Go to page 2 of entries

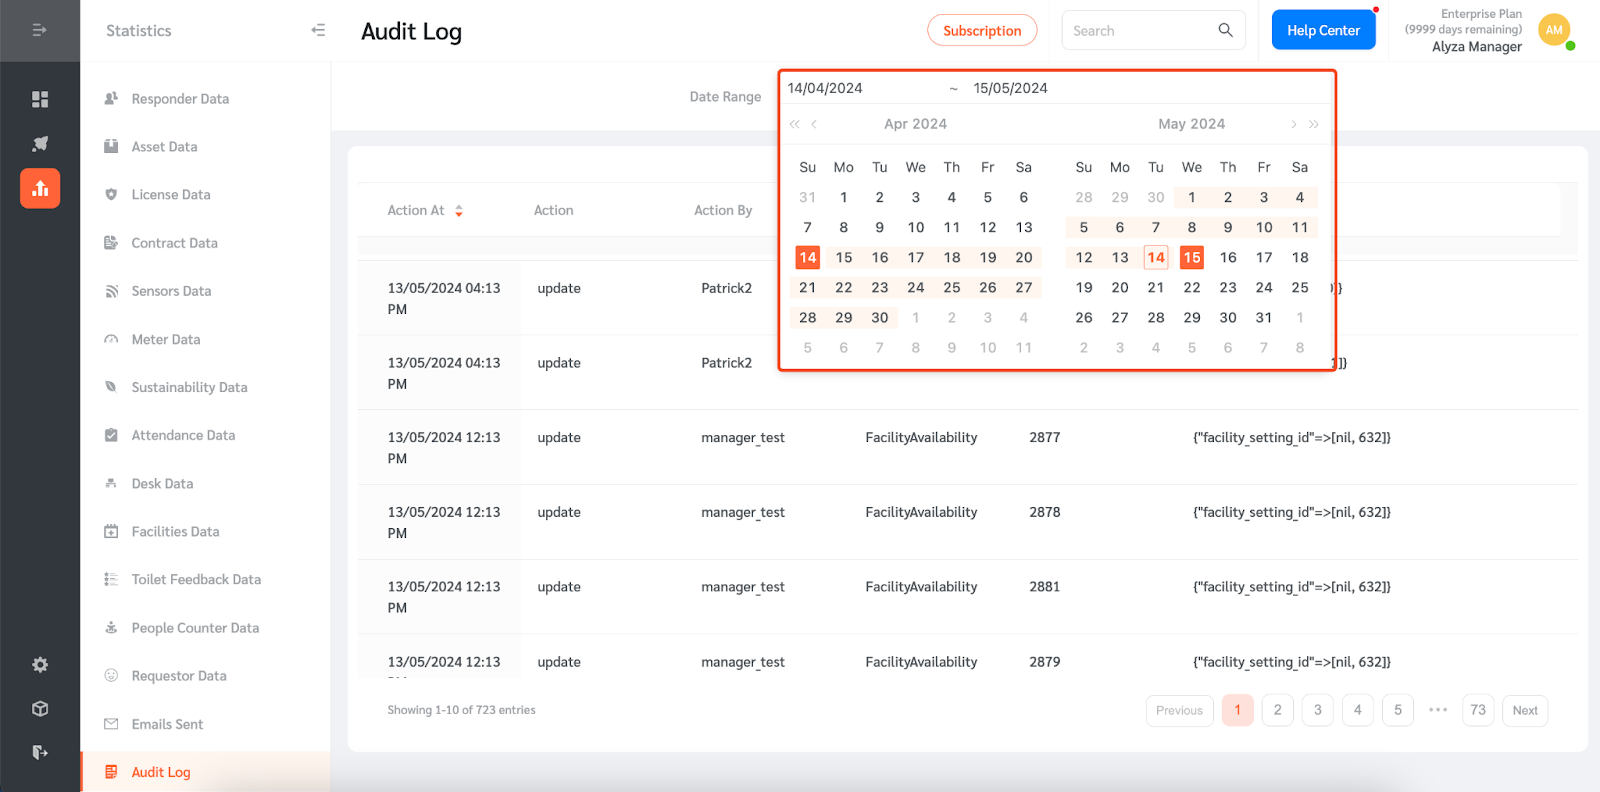(1277, 710)
